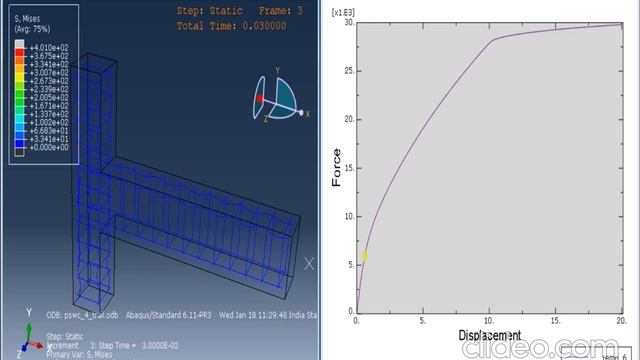Click the 'Abaqus/Standard 6.11-PR3' text

tap(168, 316)
